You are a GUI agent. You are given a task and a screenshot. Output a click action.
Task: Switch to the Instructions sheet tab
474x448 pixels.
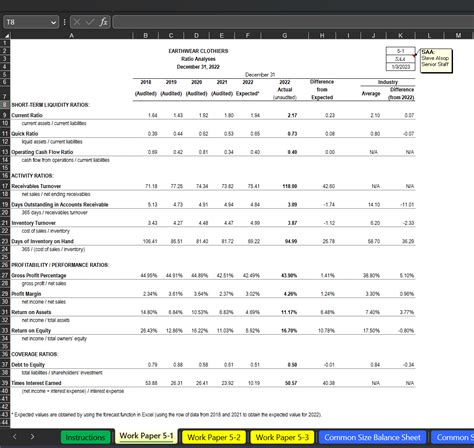click(x=85, y=437)
